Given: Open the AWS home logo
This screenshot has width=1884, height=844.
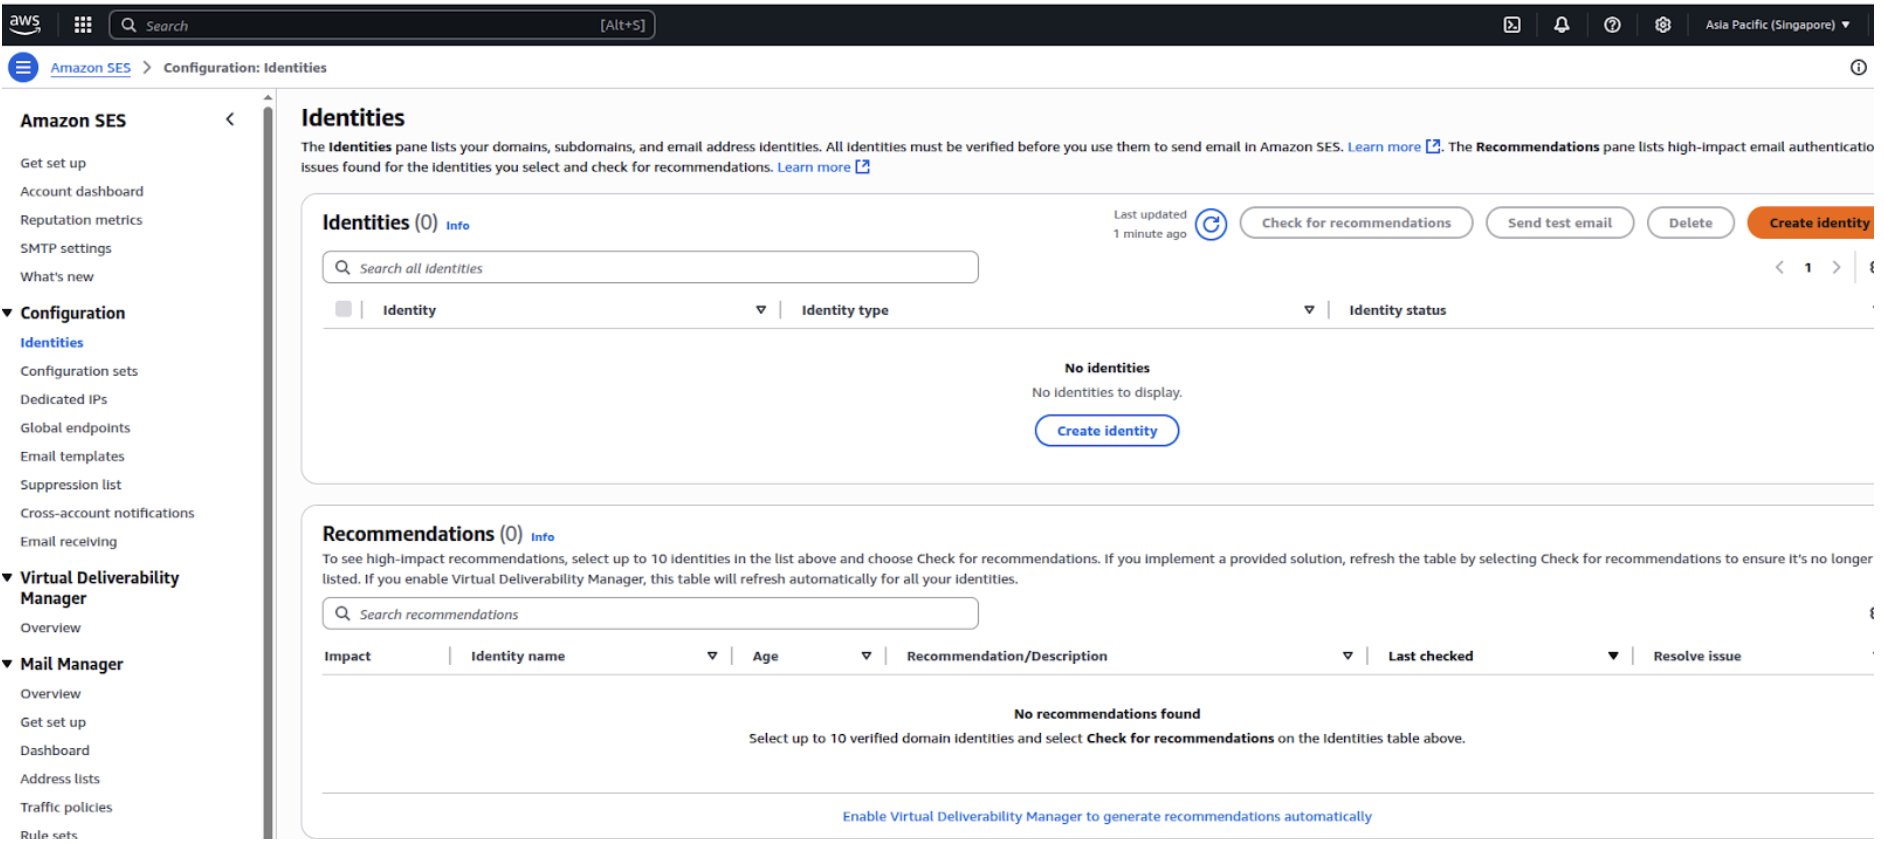Looking at the screenshot, I should [x=25, y=24].
